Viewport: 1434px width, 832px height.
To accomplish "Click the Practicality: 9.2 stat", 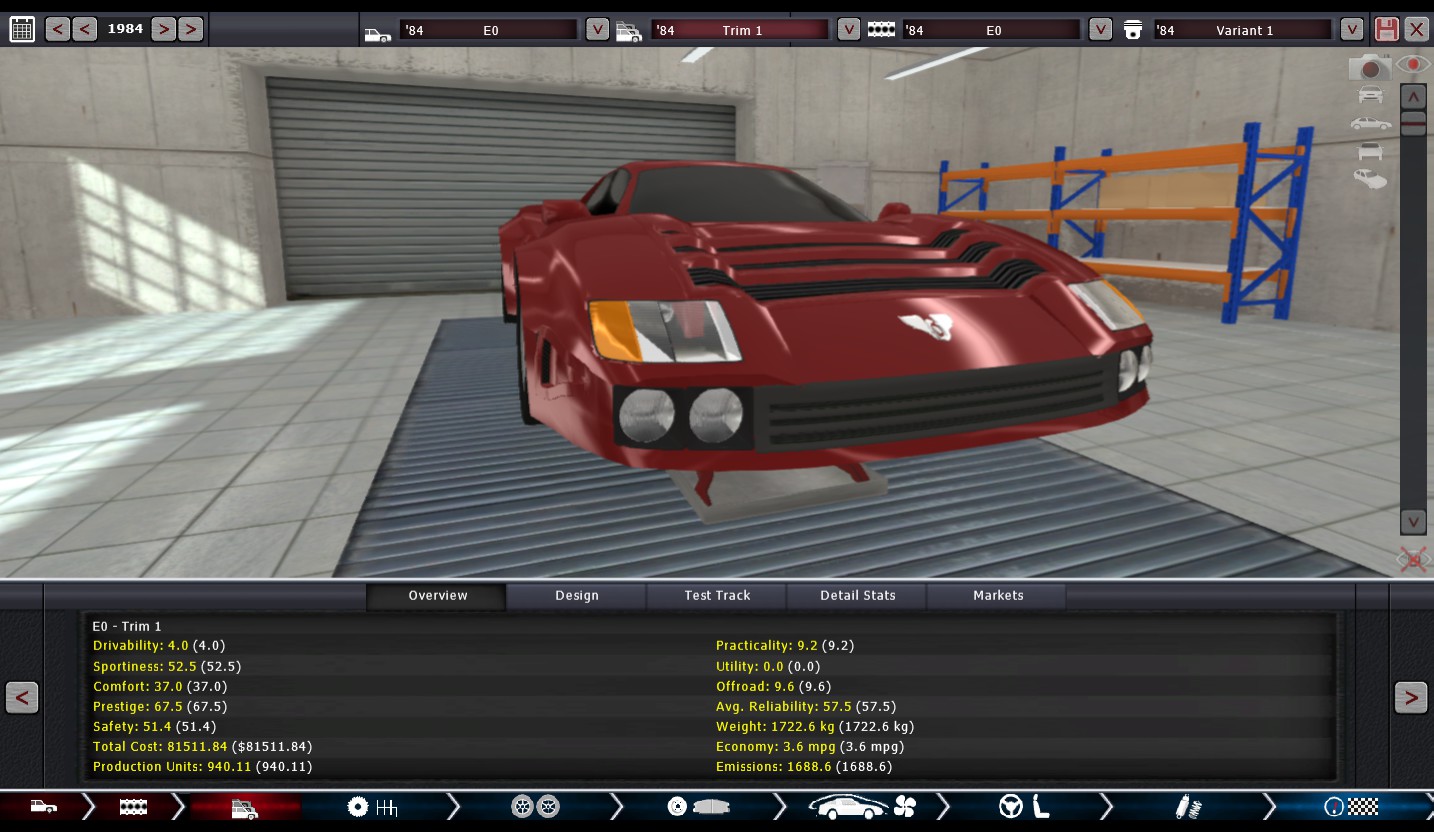I will (x=785, y=646).
